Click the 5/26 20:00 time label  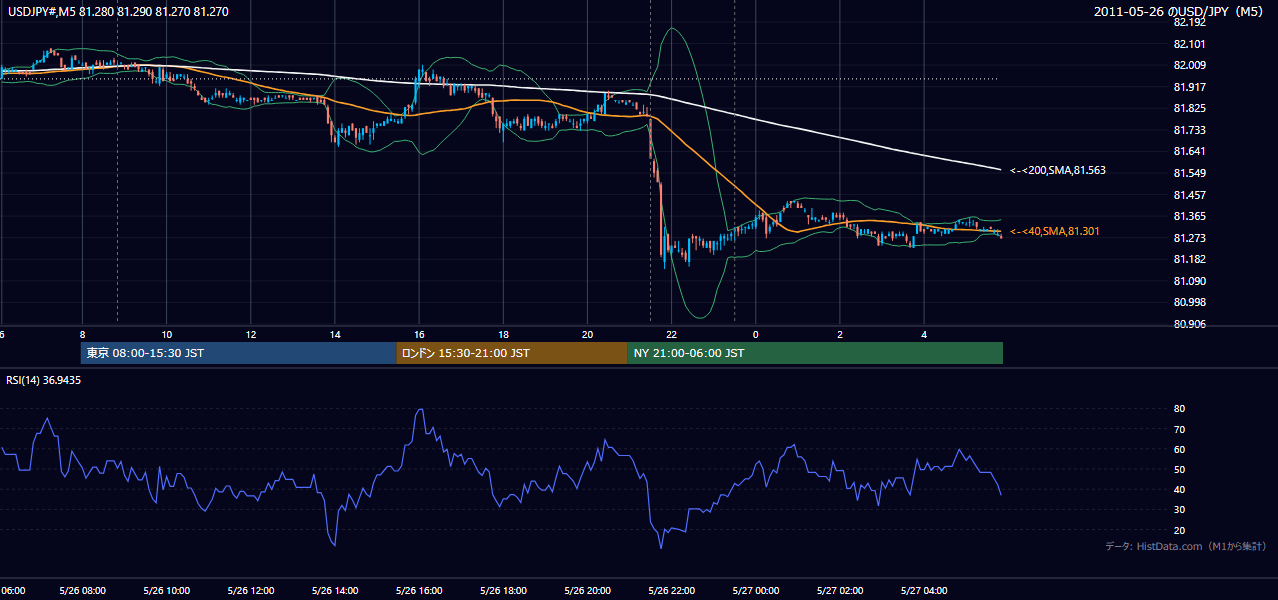point(587,590)
